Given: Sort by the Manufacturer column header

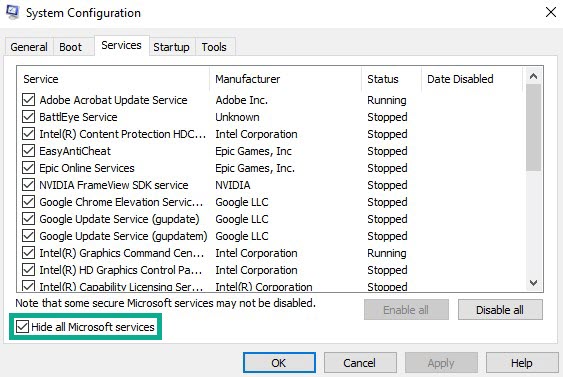Looking at the screenshot, I should (285, 79).
